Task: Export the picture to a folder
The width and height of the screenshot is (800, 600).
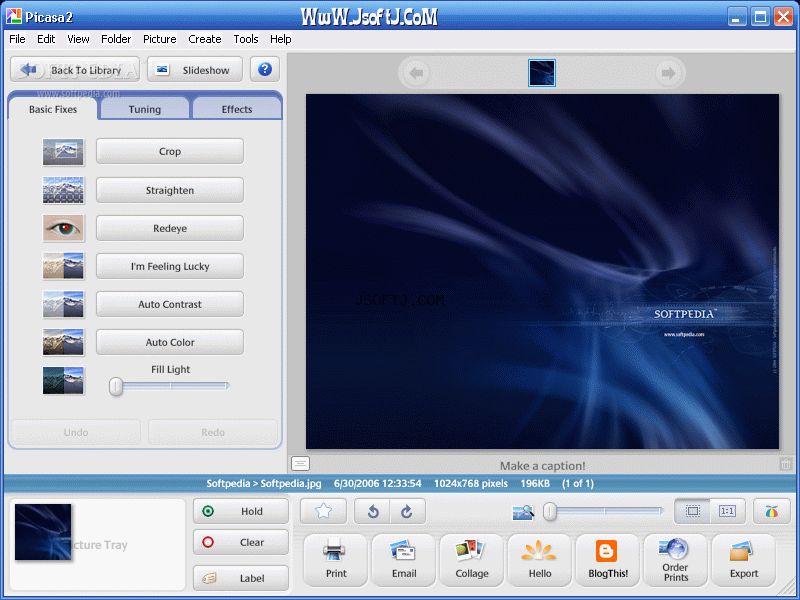Action: click(x=743, y=560)
